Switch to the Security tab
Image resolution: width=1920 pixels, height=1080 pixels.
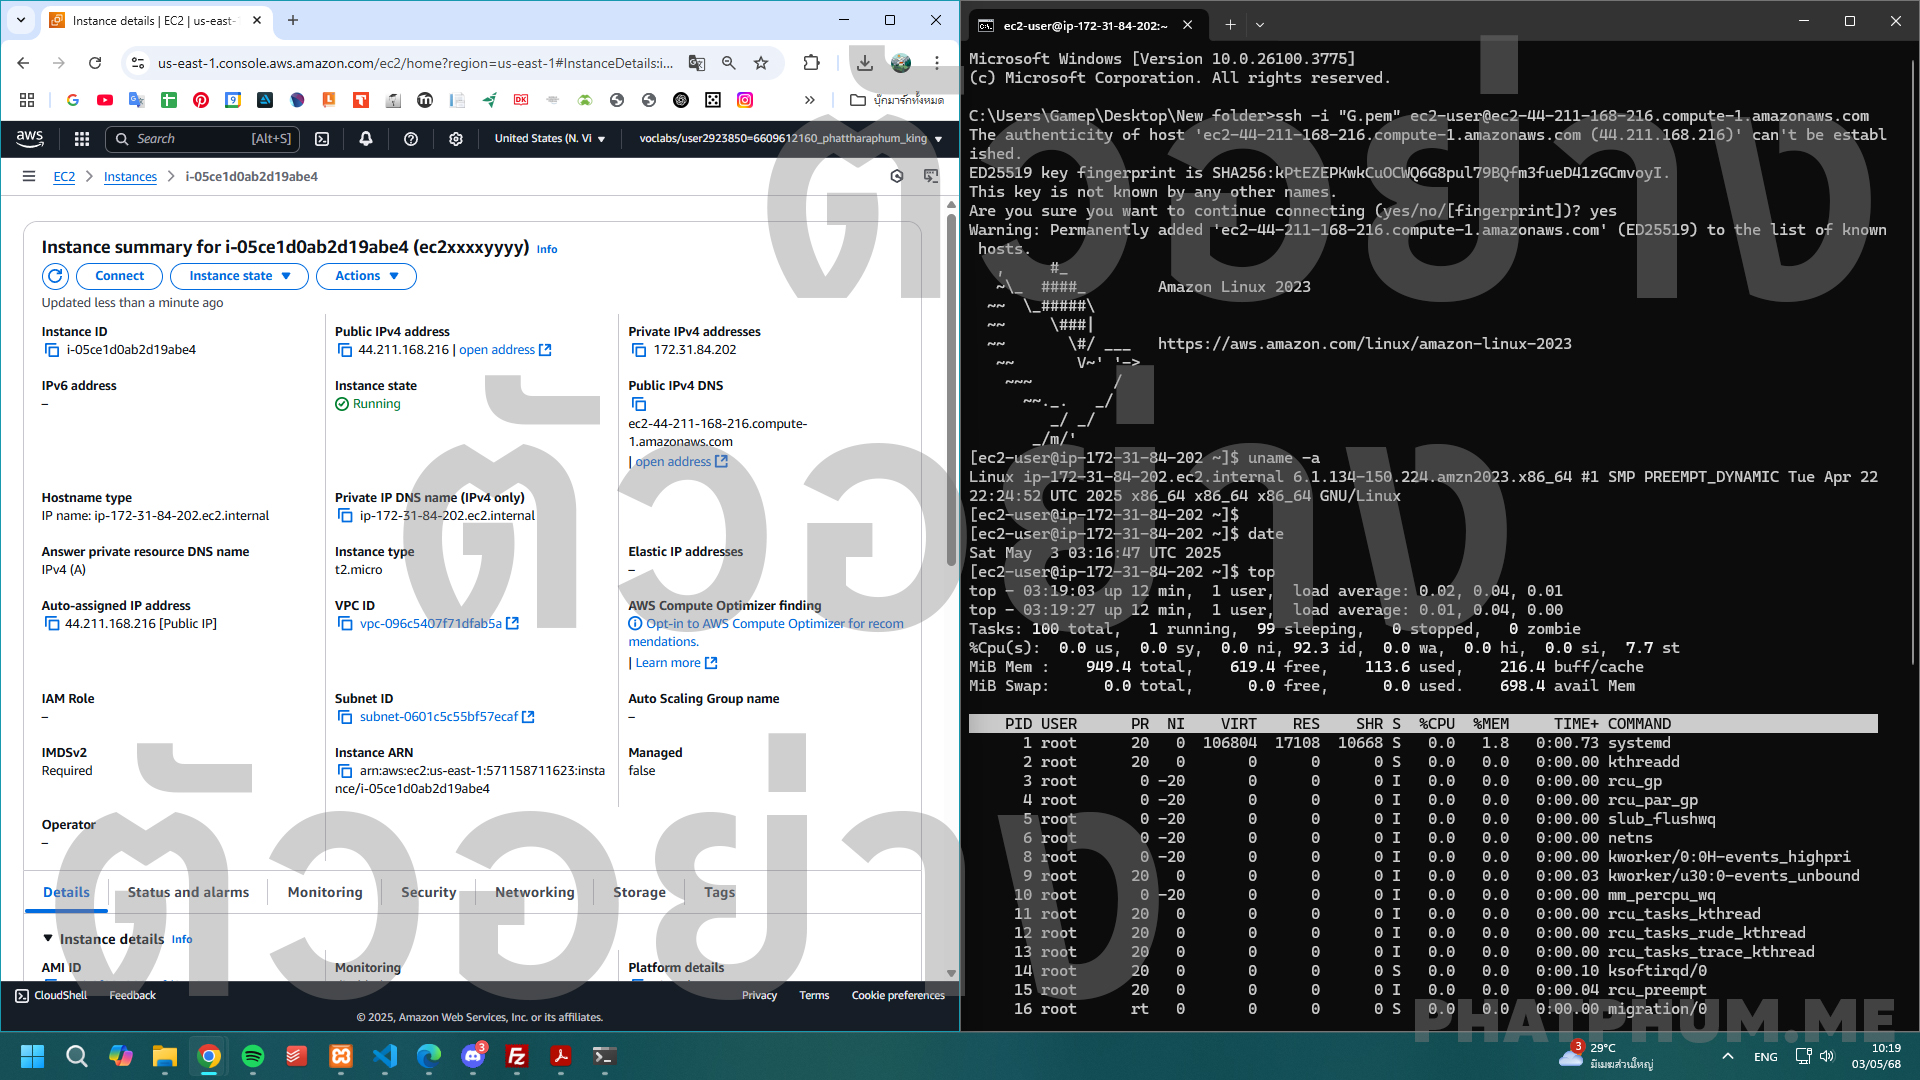pyautogui.click(x=428, y=892)
